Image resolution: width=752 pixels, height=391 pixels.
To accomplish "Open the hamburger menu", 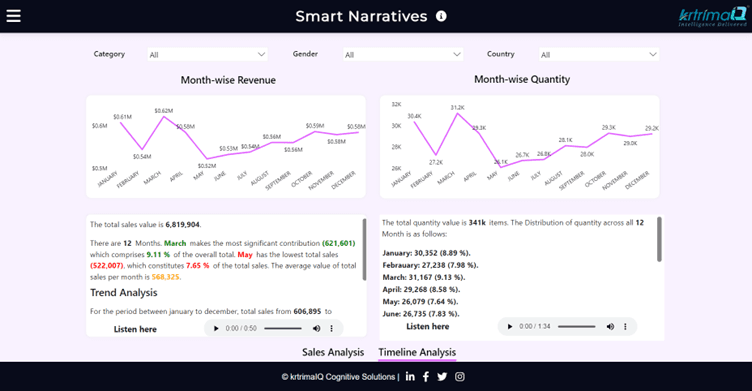I will (x=13, y=16).
